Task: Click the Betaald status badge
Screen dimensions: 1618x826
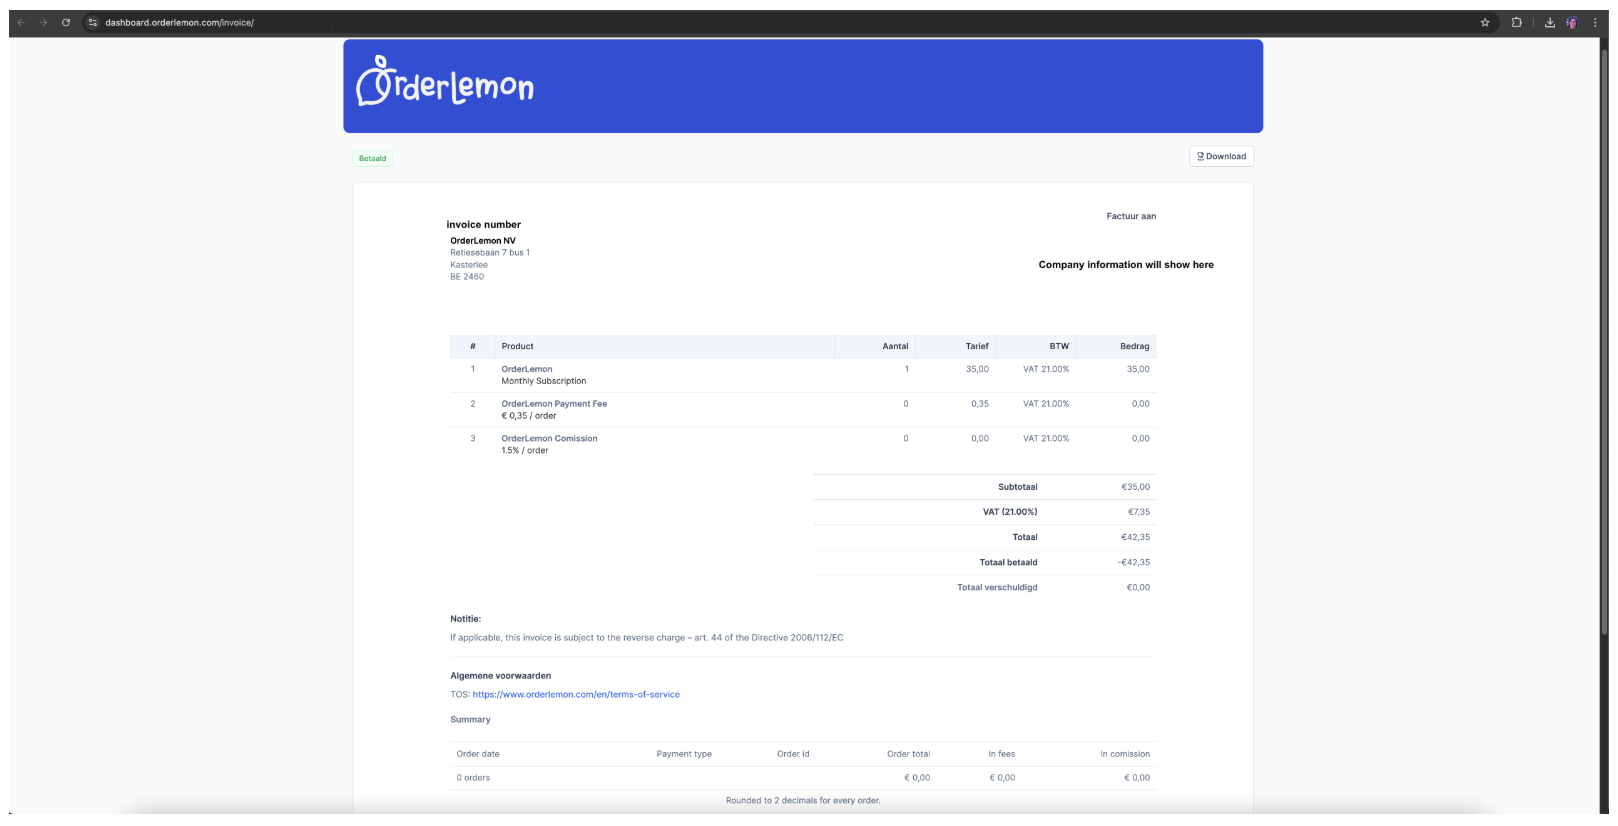Action: [372, 158]
